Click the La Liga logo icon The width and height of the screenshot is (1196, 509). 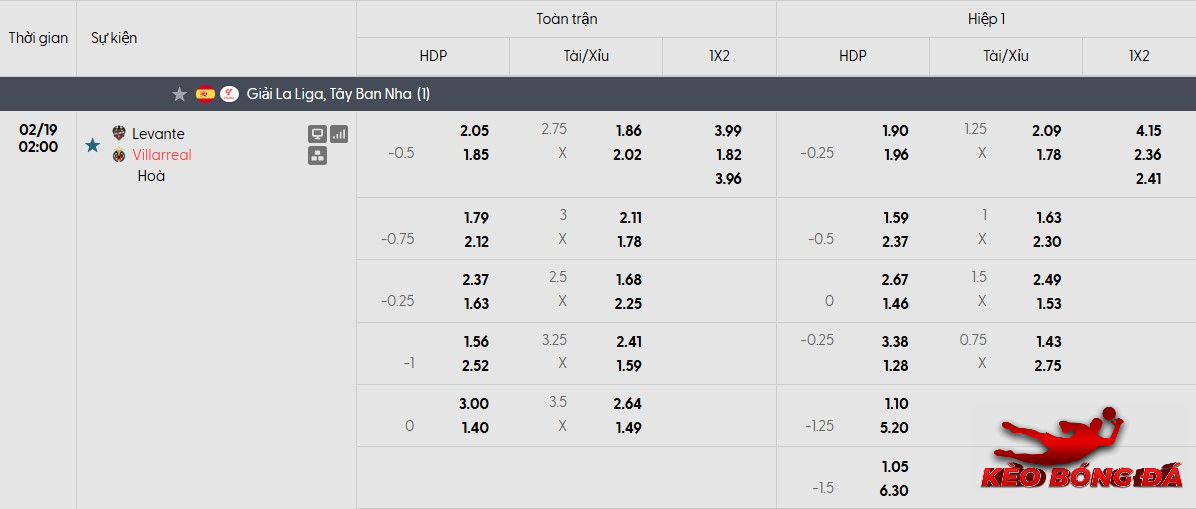pyautogui.click(x=229, y=94)
